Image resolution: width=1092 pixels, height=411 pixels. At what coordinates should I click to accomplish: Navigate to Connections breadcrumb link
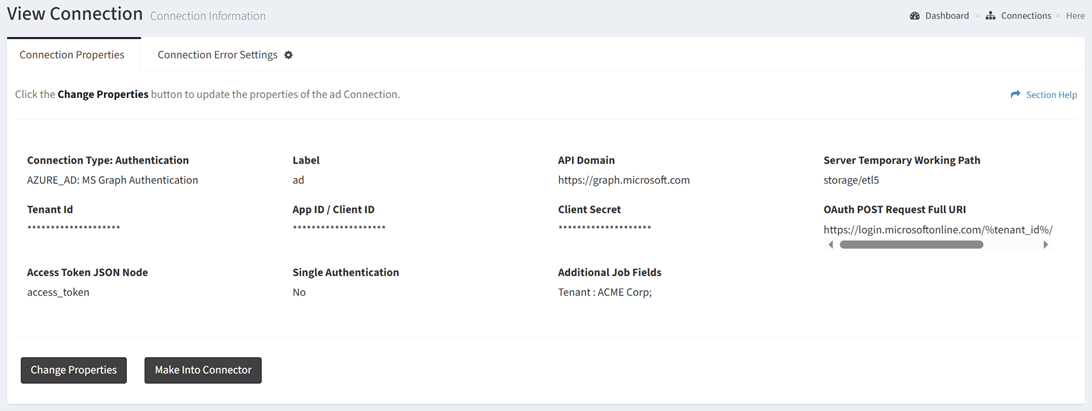coord(1026,16)
